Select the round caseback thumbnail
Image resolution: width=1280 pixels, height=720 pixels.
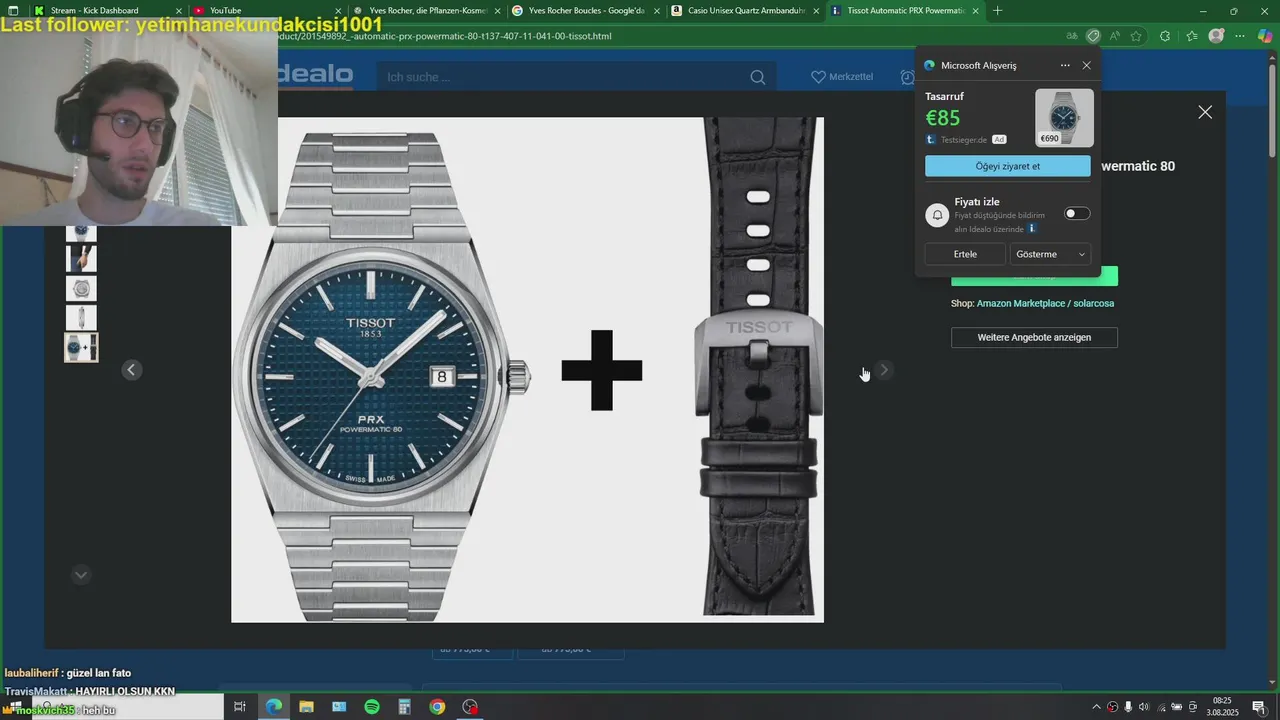point(81,288)
